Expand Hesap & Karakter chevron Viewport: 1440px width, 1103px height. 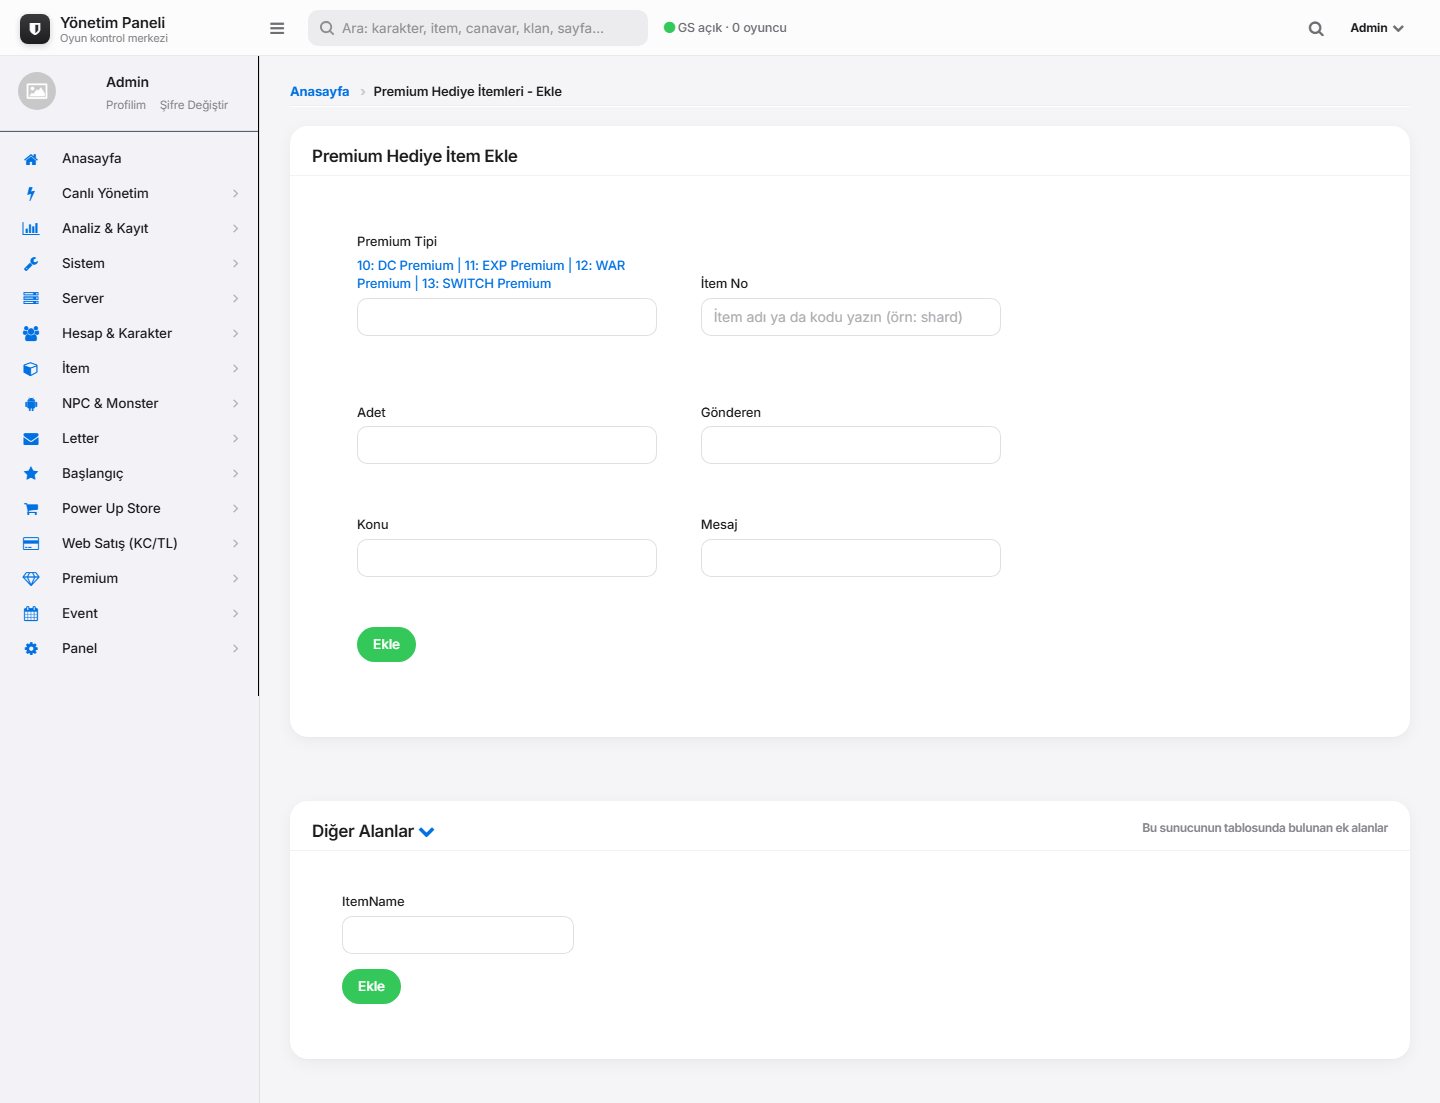click(x=236, y=334)
